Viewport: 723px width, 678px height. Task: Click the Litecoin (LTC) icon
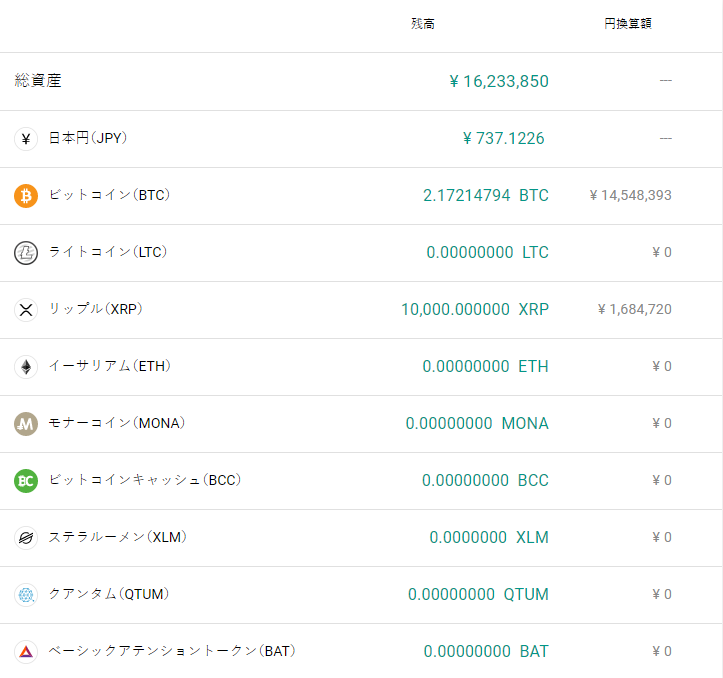coord(26,253)
